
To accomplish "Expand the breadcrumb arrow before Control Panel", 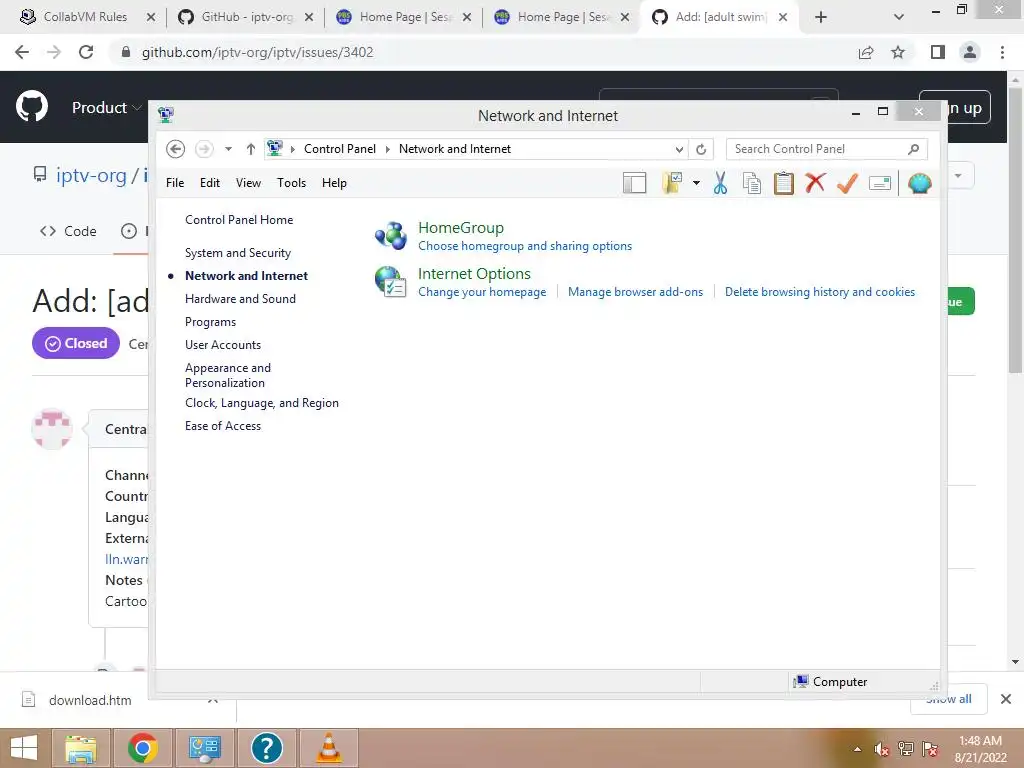I will pos(293,149).
